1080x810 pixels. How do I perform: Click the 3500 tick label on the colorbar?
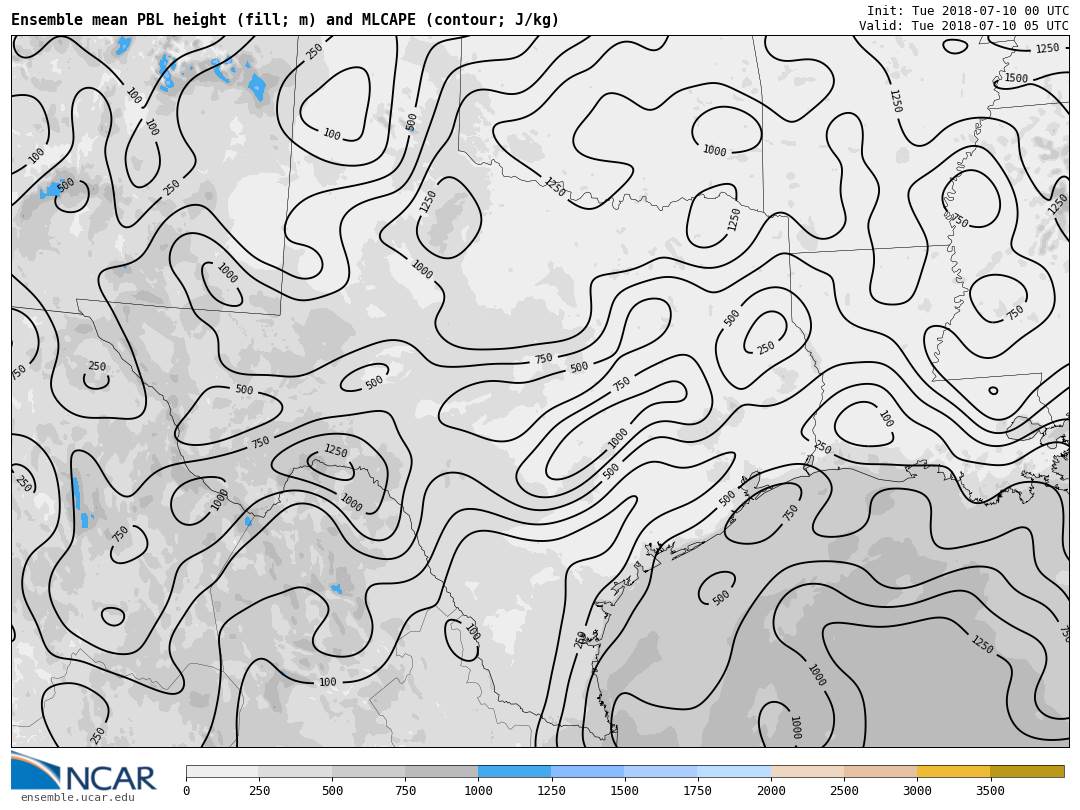point(990,791)
